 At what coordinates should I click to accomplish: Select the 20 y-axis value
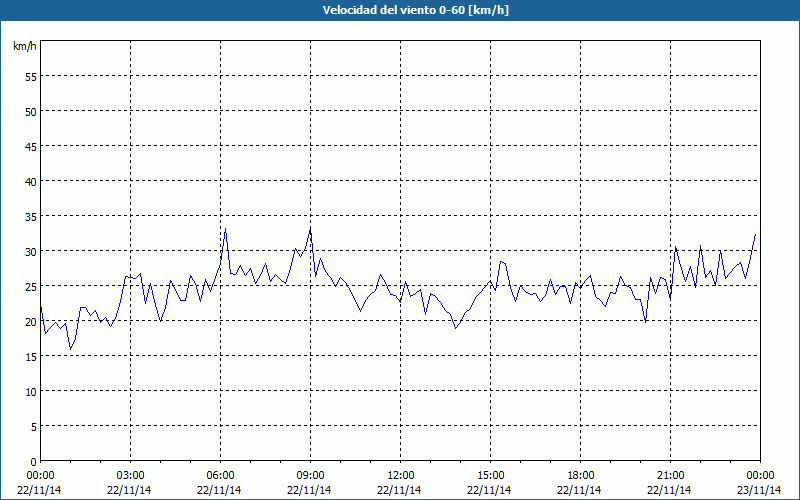pyautogui.click(x=31, y=322)
